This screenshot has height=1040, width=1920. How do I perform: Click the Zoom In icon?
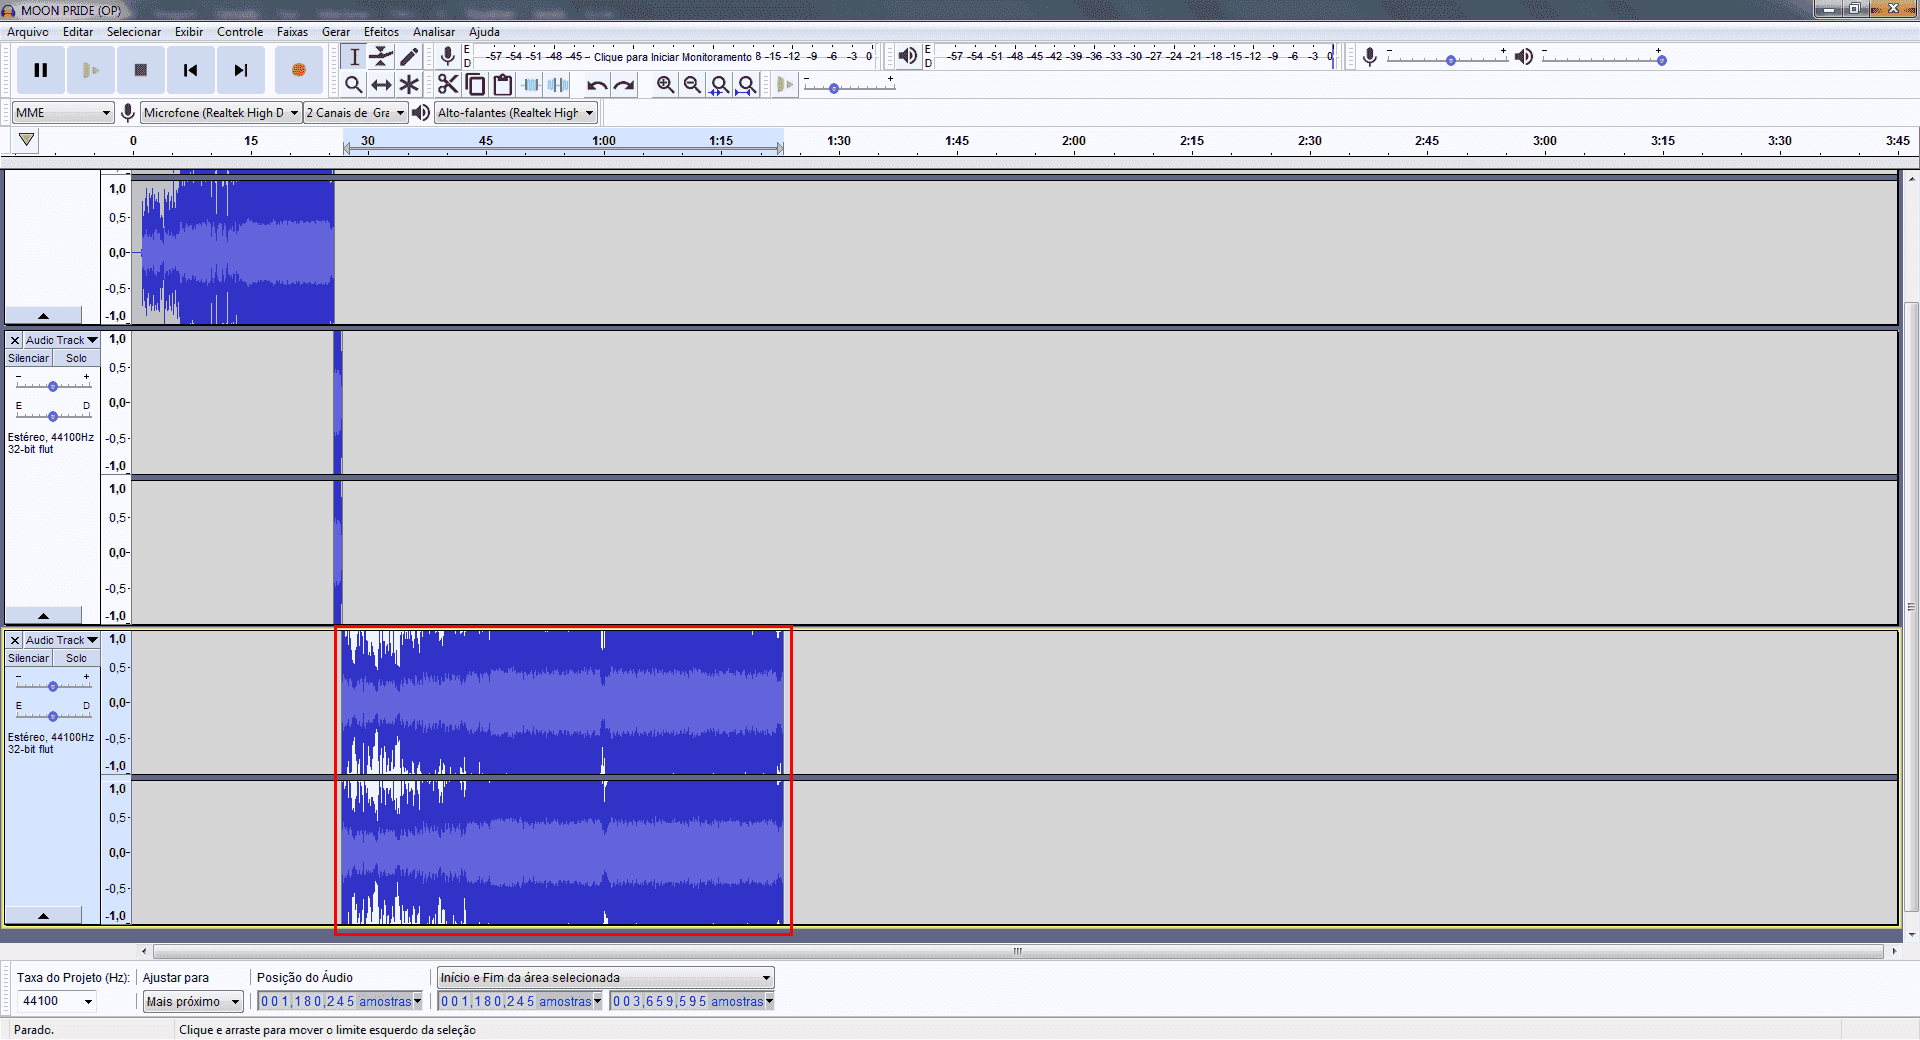(x=665, y=85)
